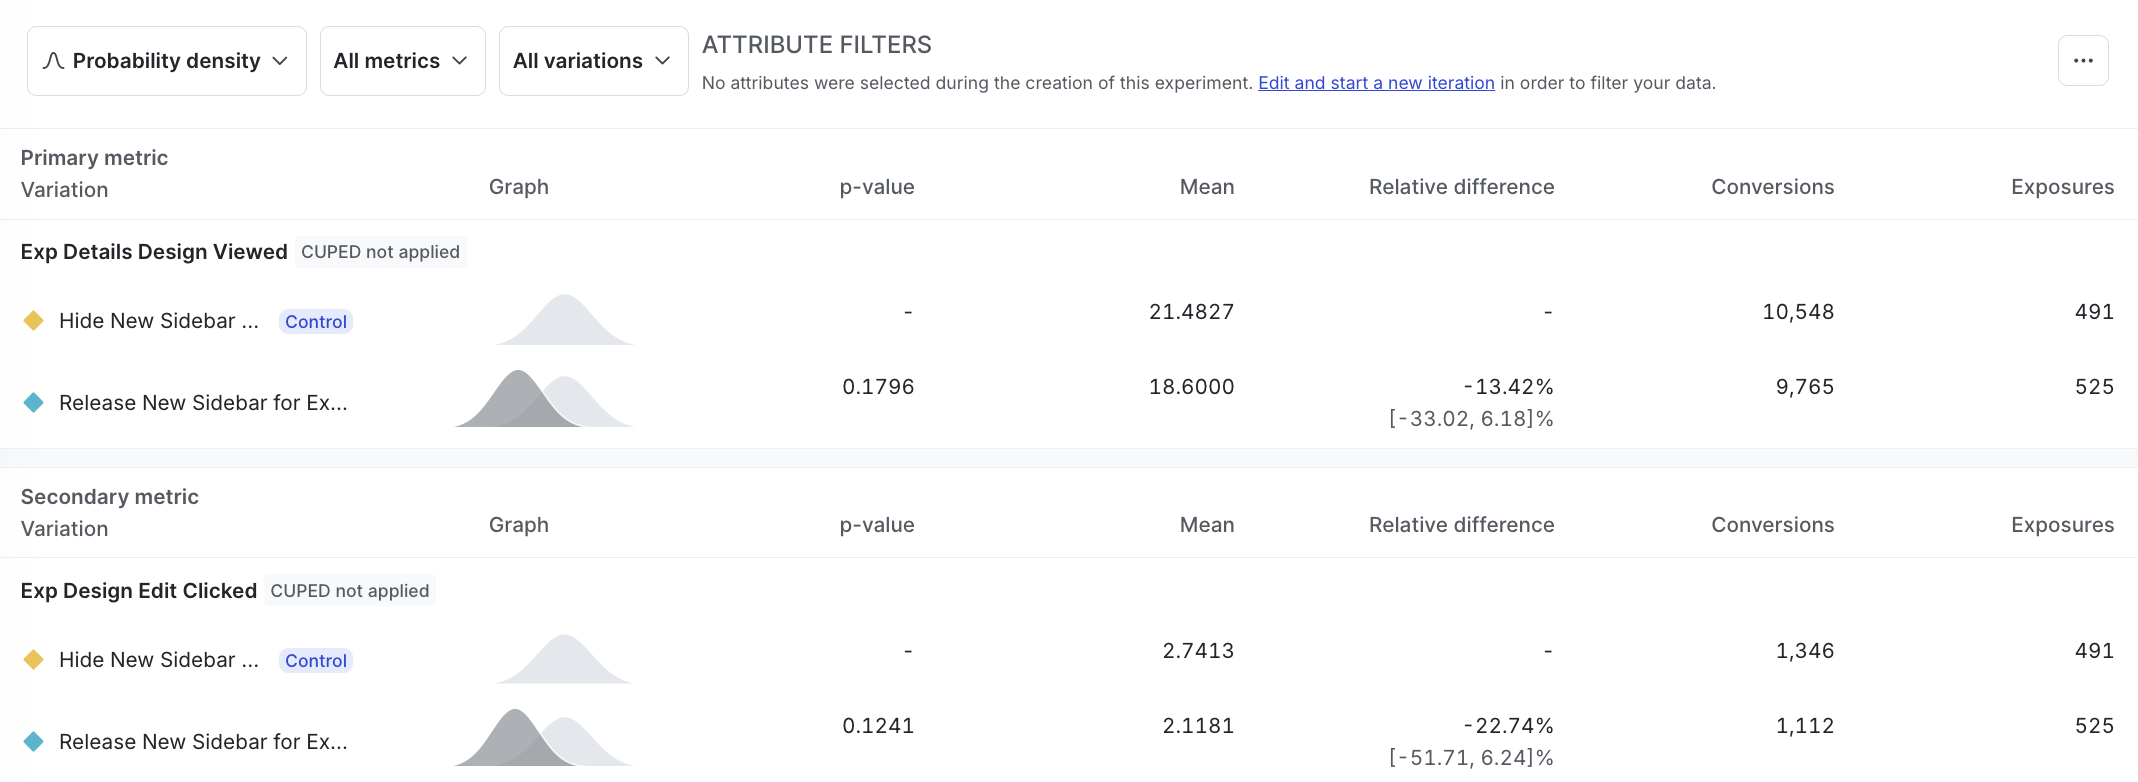Open the more options ellipsis menu

(2083, 60)
